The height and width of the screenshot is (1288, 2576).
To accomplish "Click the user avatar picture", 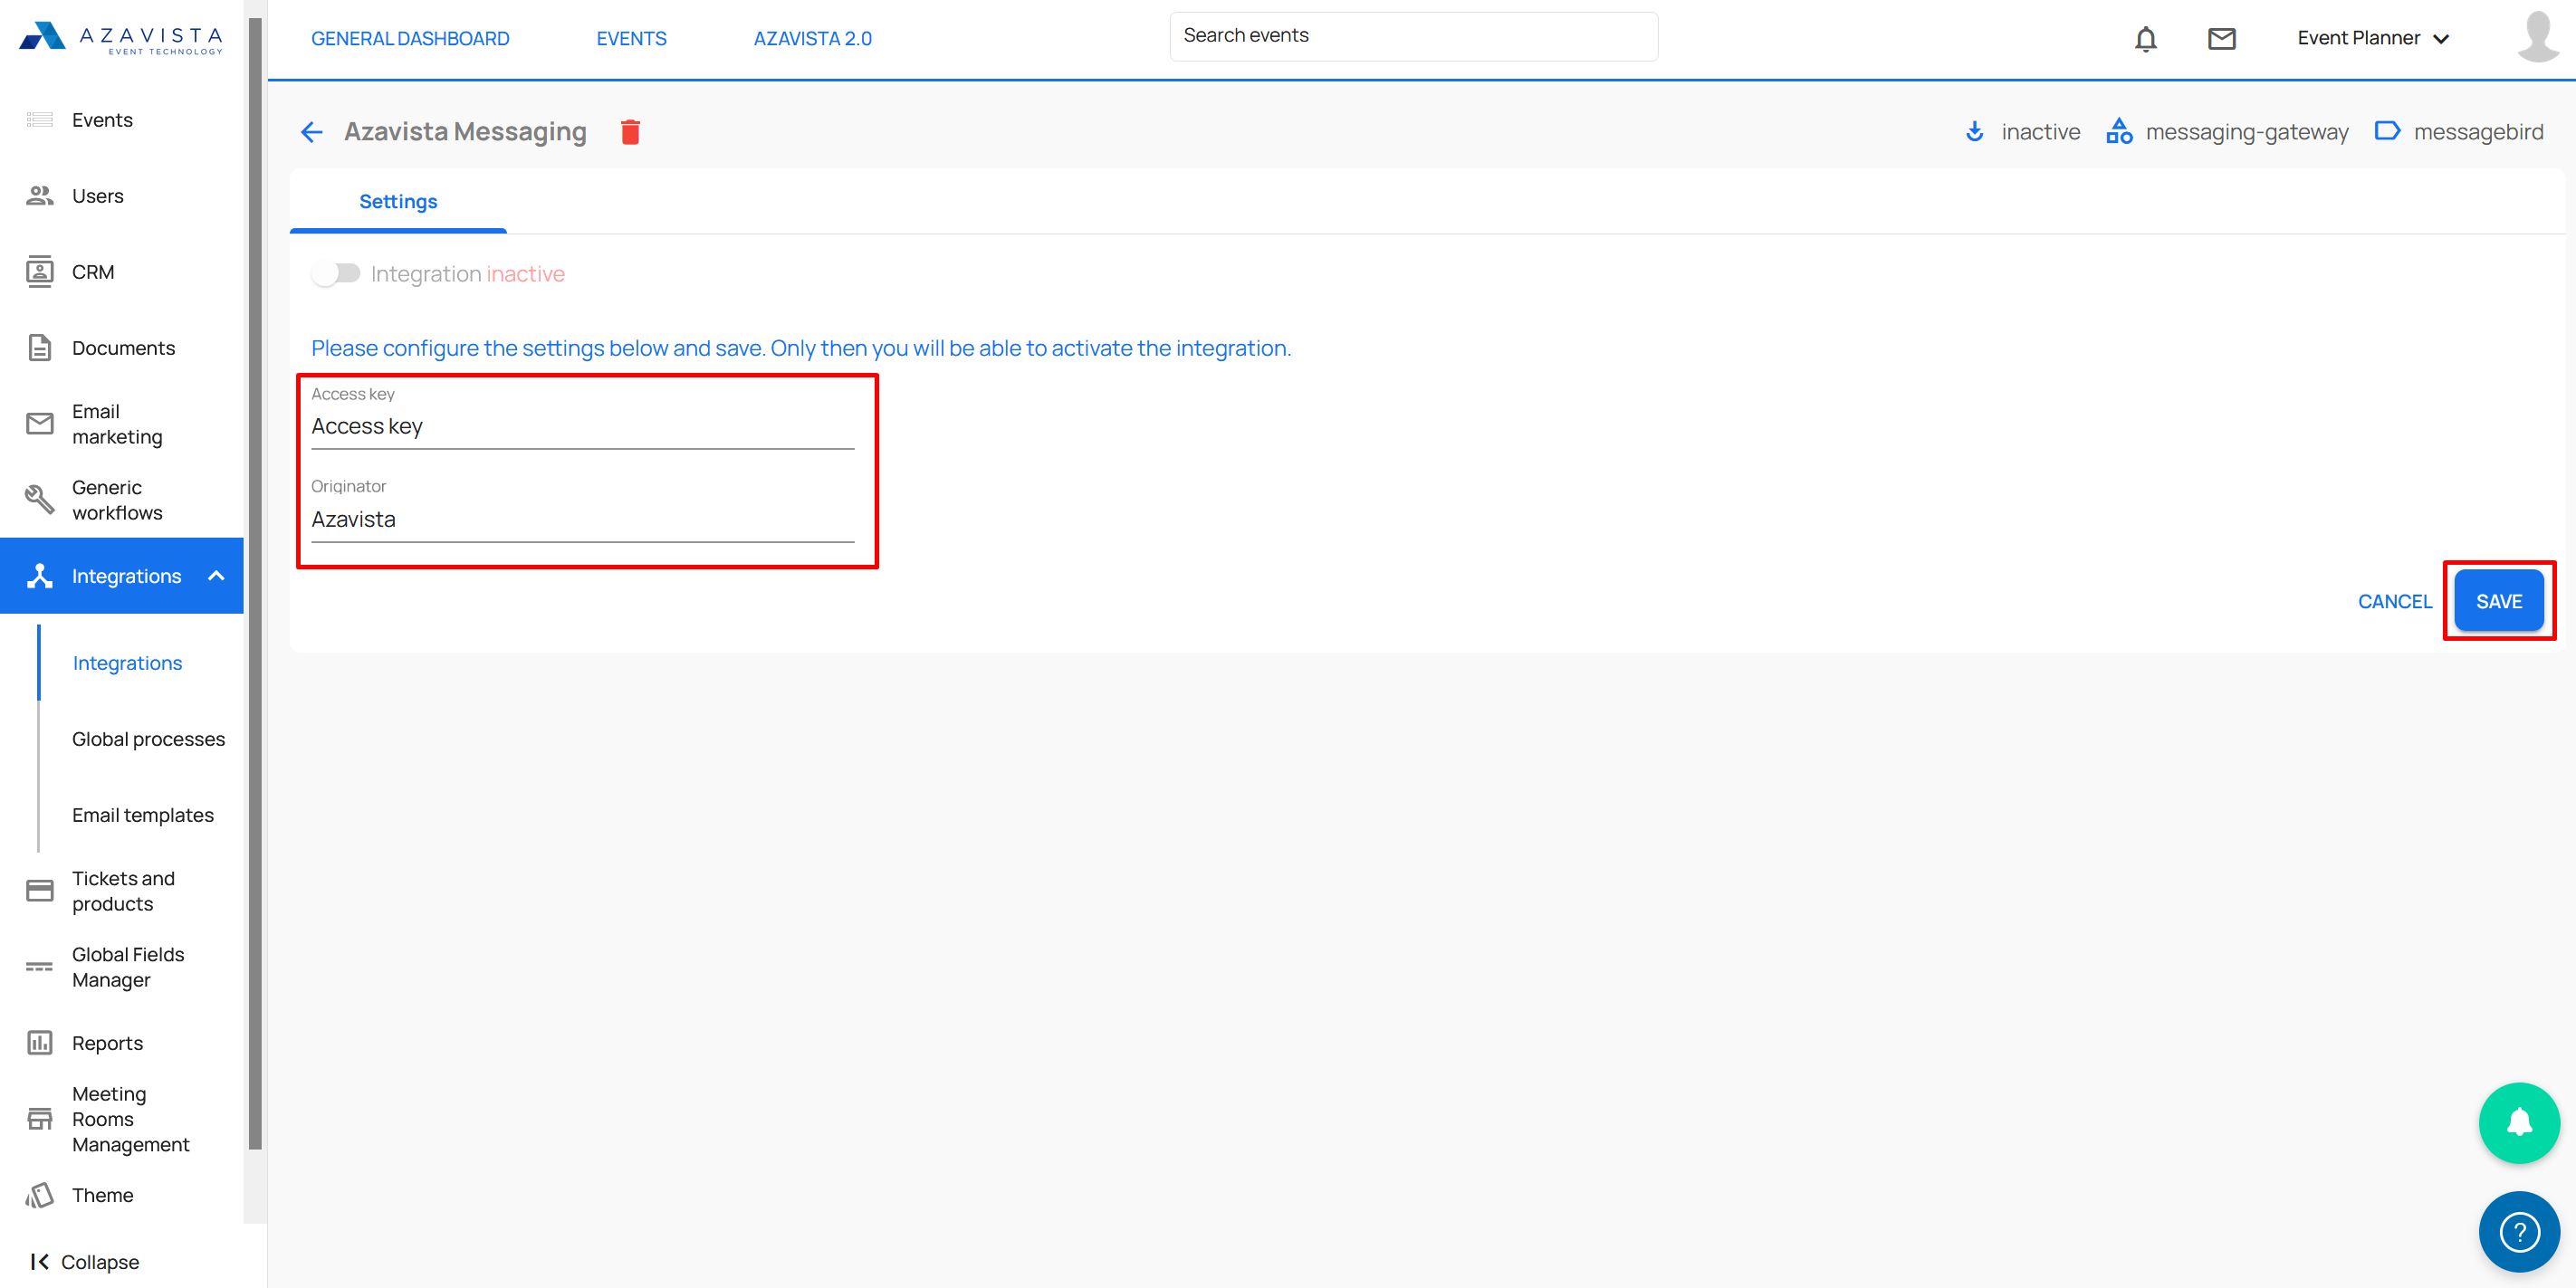I will point(2538,38).
